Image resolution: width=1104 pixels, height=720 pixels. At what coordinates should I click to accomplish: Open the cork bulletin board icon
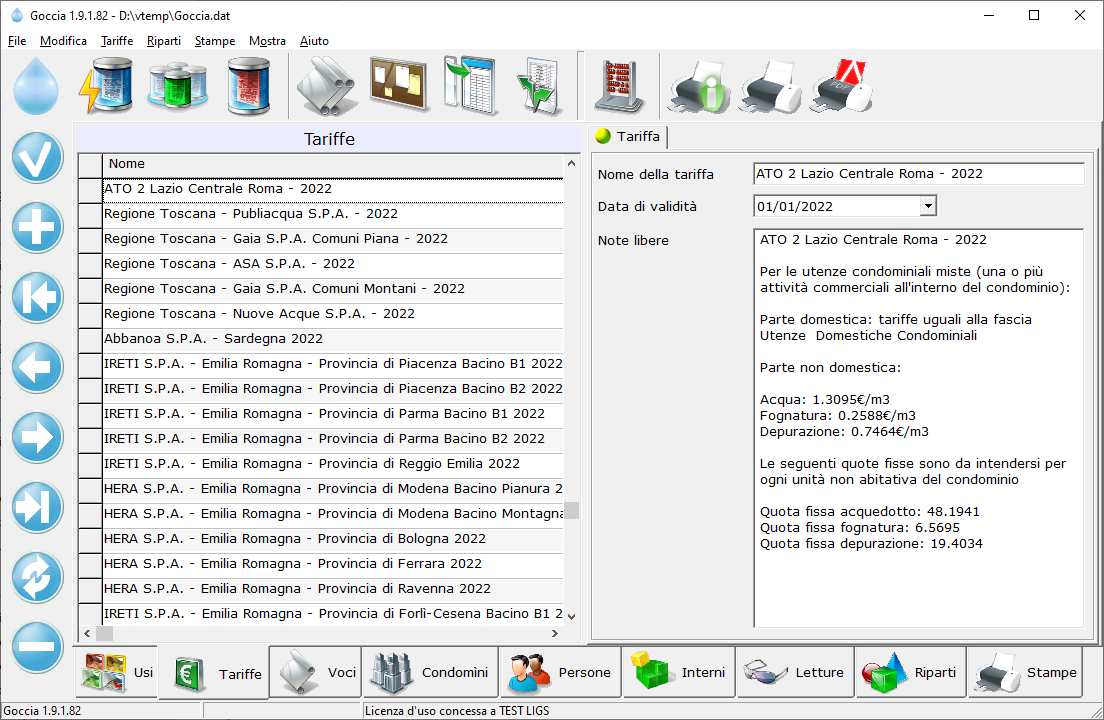[399, 85]
